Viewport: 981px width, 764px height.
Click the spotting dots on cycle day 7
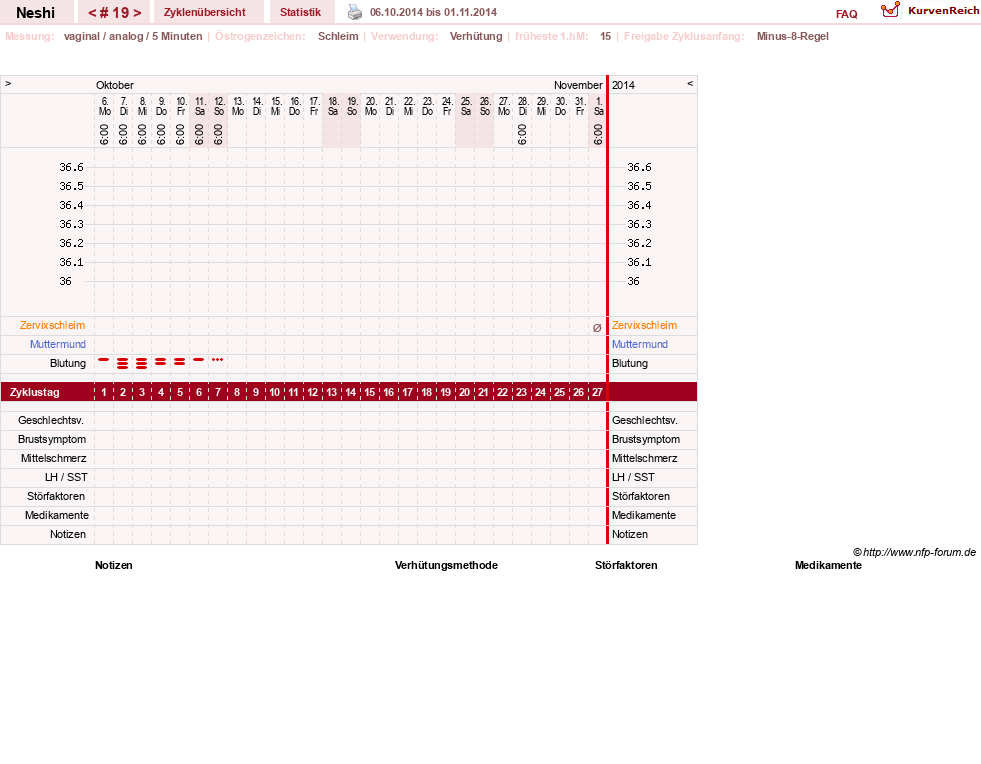[218, 360]
